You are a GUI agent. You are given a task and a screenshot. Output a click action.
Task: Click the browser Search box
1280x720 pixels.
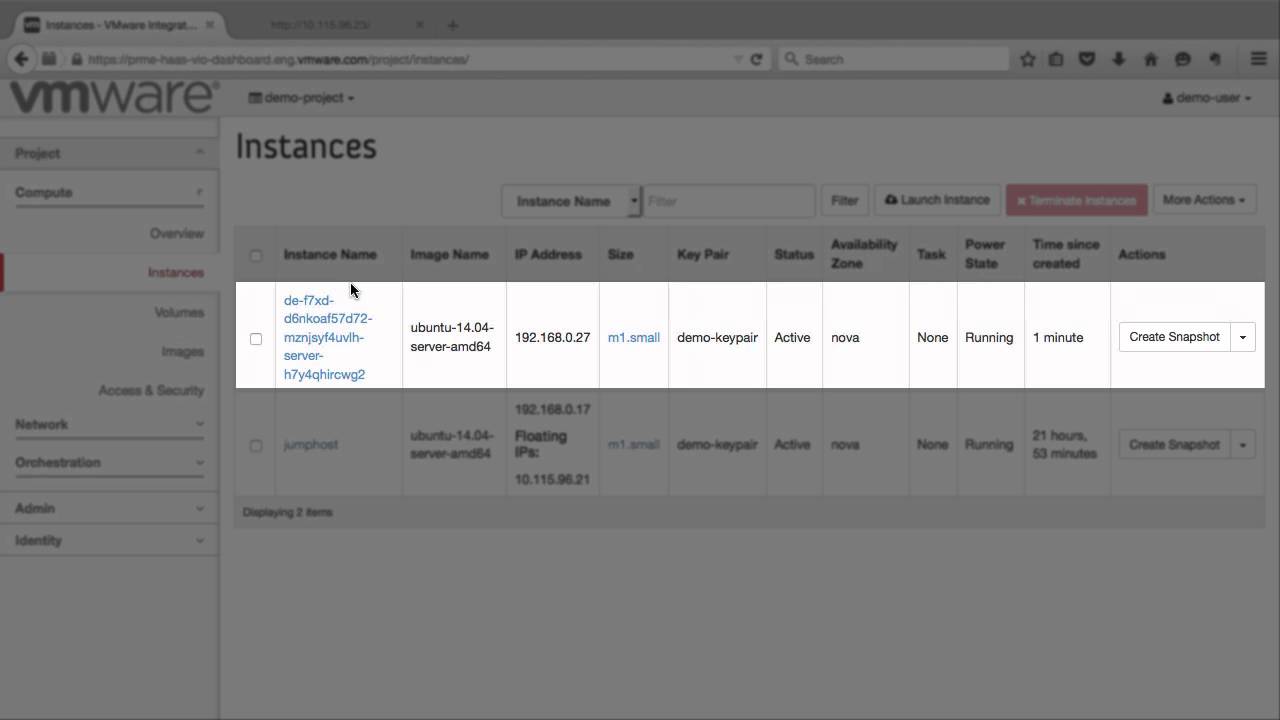893,59
